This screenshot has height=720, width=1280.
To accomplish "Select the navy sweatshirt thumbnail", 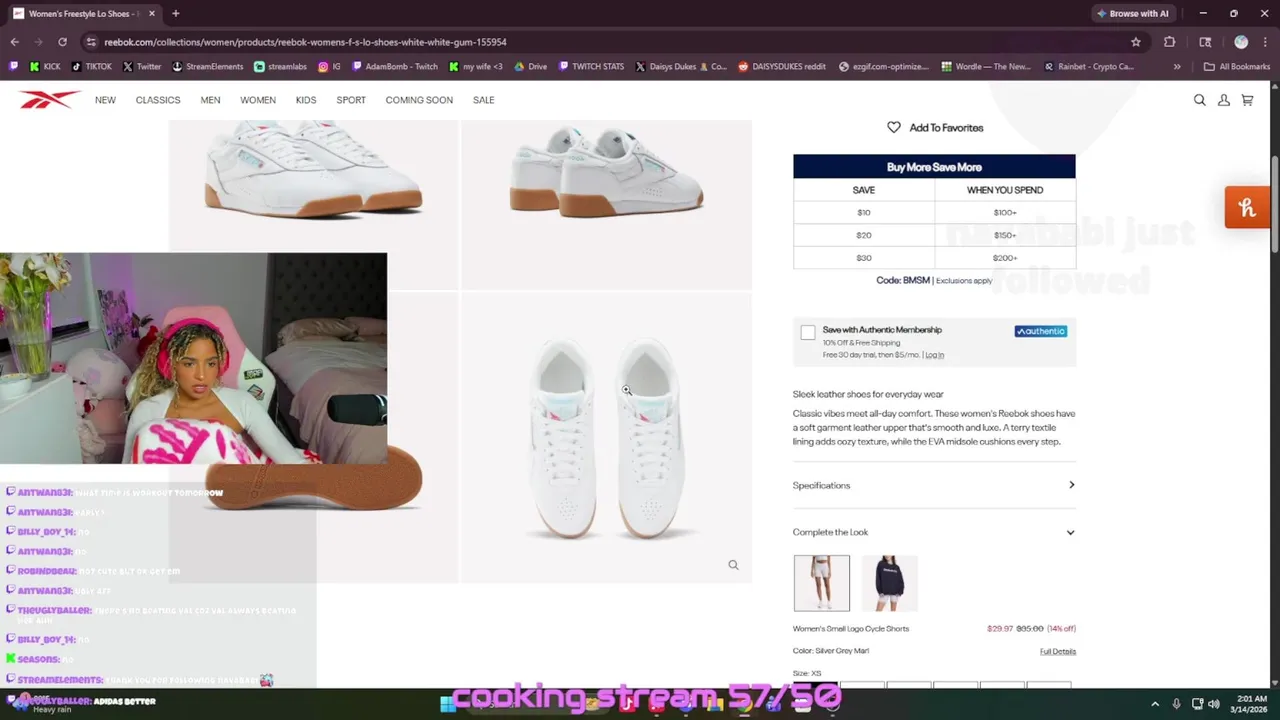I will 889,583.
